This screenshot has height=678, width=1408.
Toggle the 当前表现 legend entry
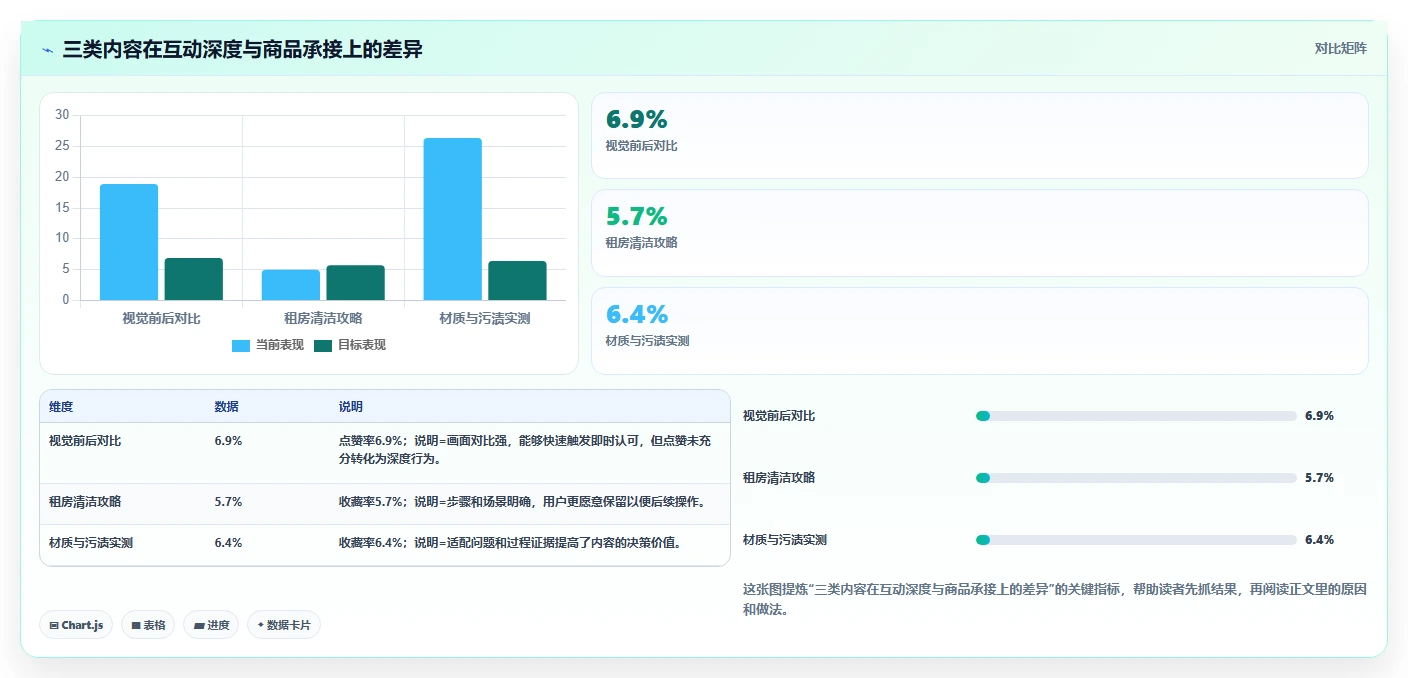(x=268, y=345)
